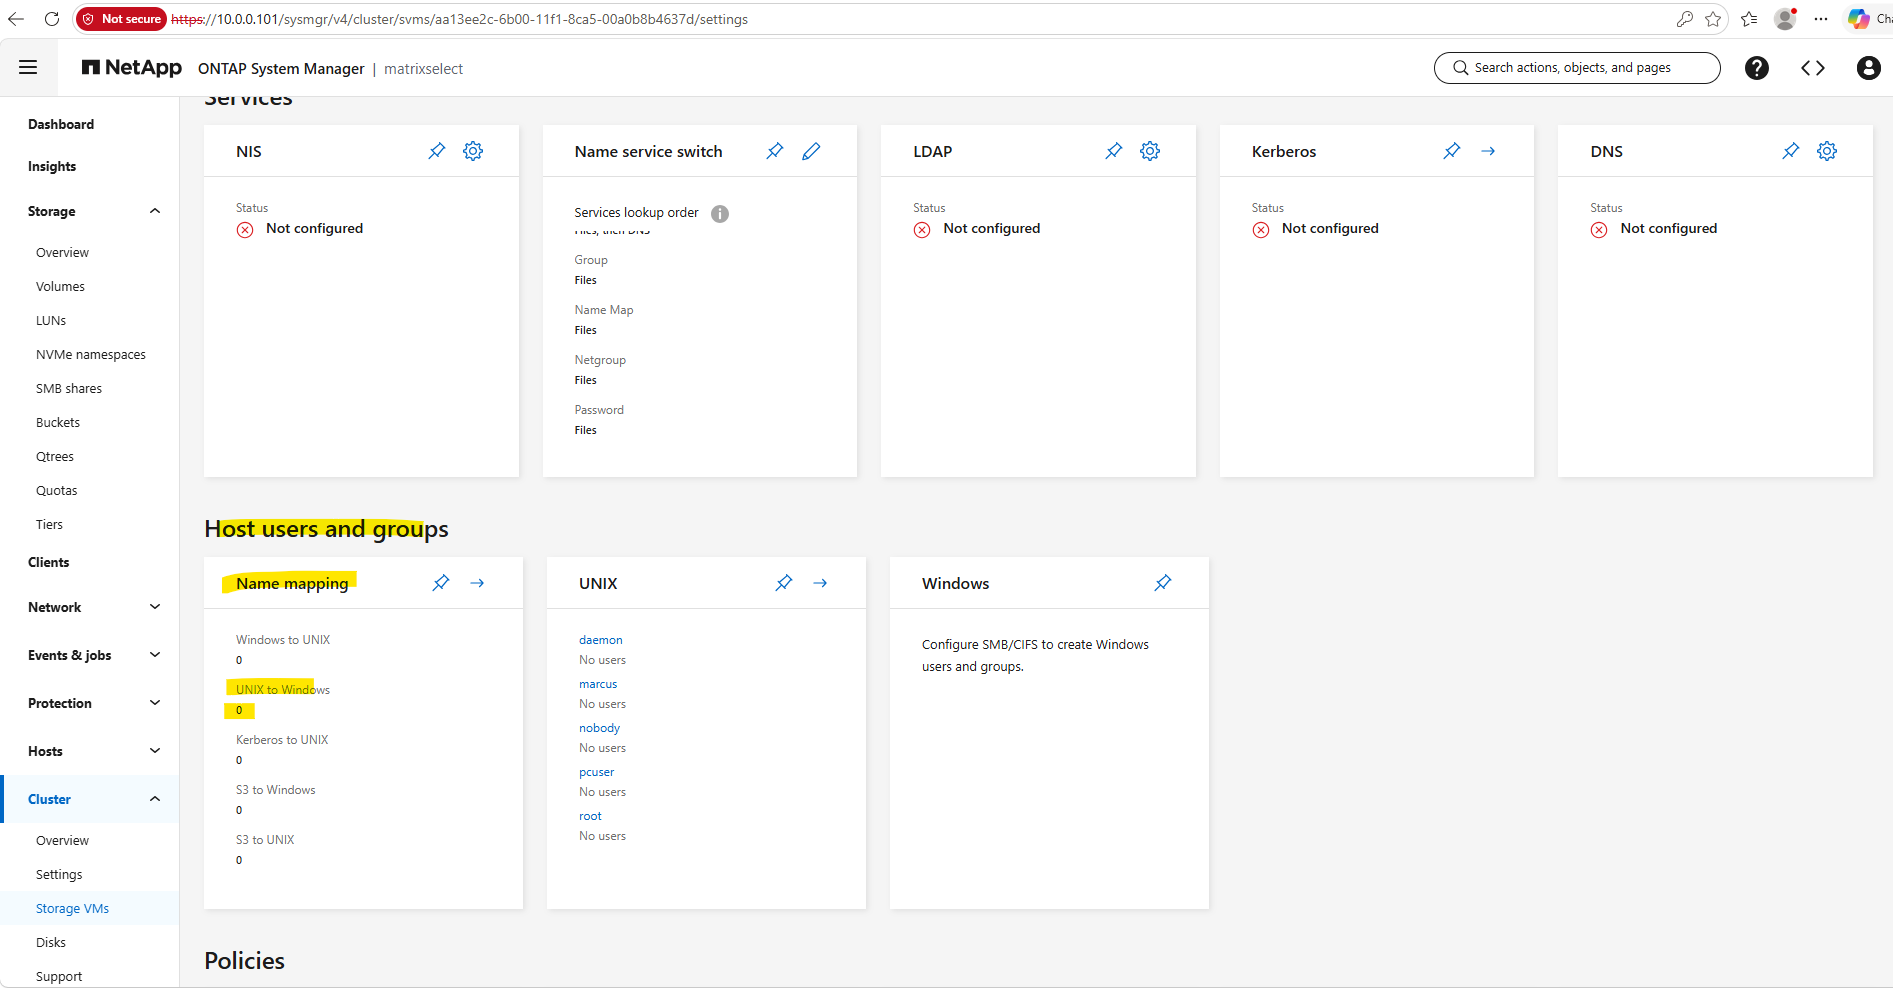Open Disks page

coord(51,943)
